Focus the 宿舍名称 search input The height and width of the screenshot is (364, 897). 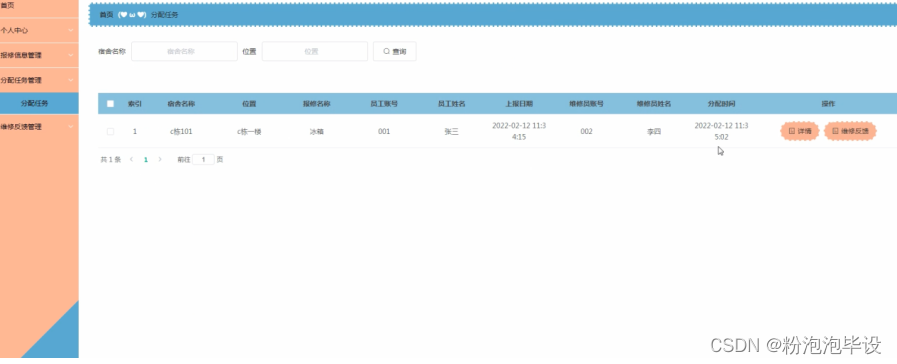184,51
